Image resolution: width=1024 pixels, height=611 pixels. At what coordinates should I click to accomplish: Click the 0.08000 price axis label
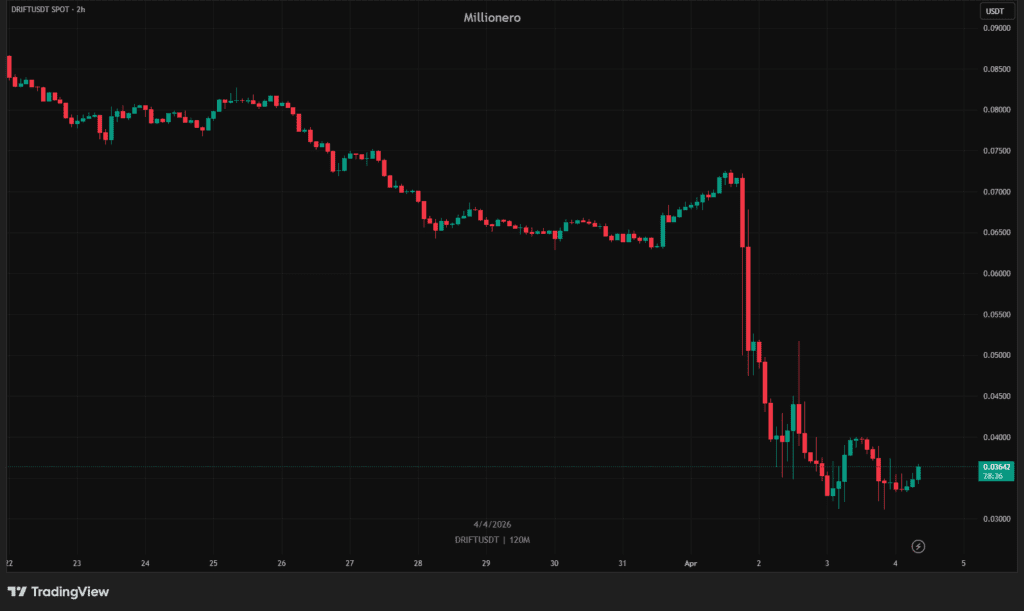pos(995,110)
